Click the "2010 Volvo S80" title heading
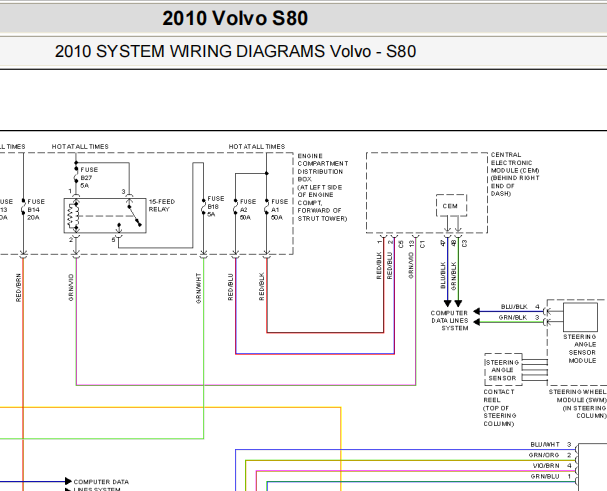The image size is (607, 491). click(235, 18)
